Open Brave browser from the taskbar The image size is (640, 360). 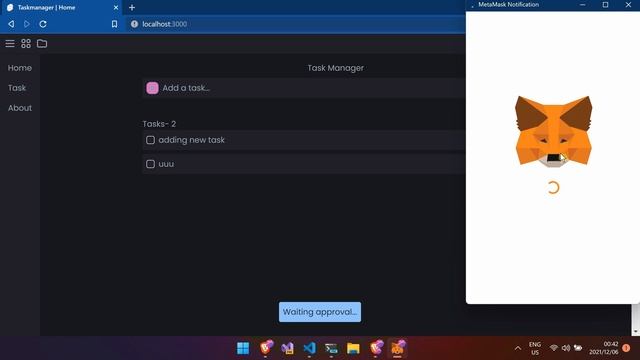[x=266, y=348]
